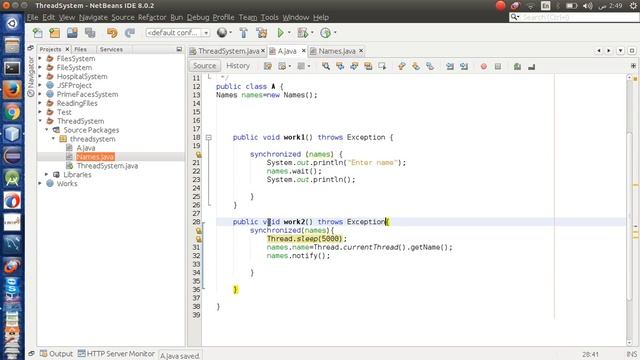Click the Source view button
Image resolution: width=640 pixels, height=360 pixels.
pyautogui.click(x=204, y=66)
